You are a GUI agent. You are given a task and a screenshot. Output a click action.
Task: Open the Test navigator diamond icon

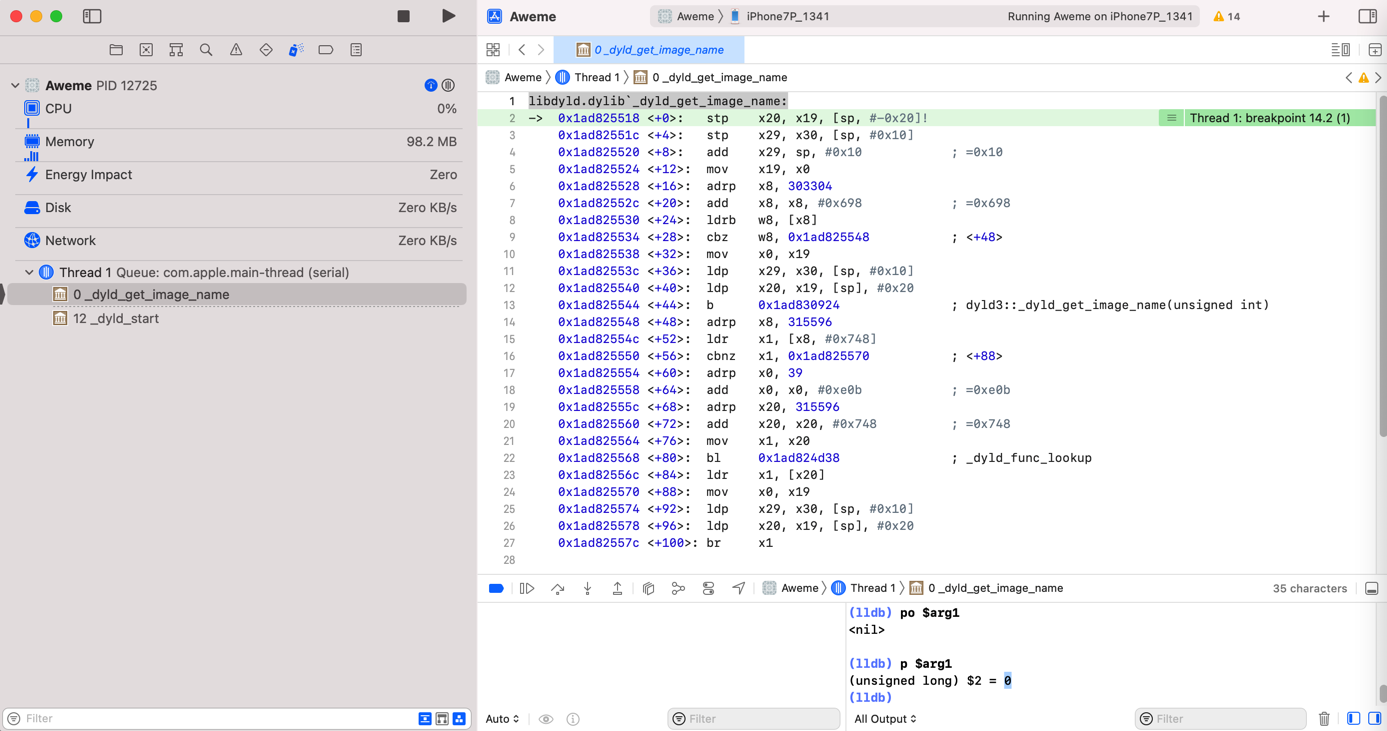pyautogui.click(x=266, y=50)
